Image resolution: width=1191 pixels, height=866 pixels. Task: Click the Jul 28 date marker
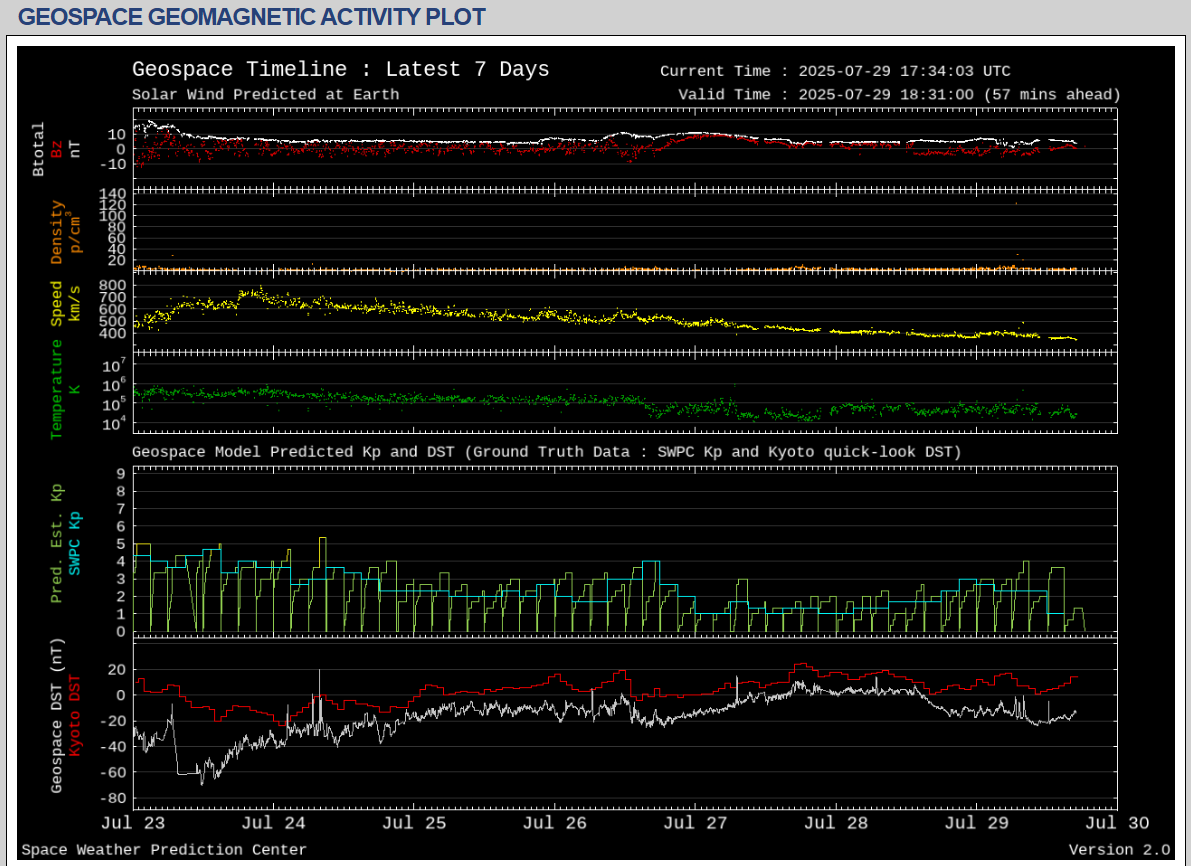[x=836, y=823]
